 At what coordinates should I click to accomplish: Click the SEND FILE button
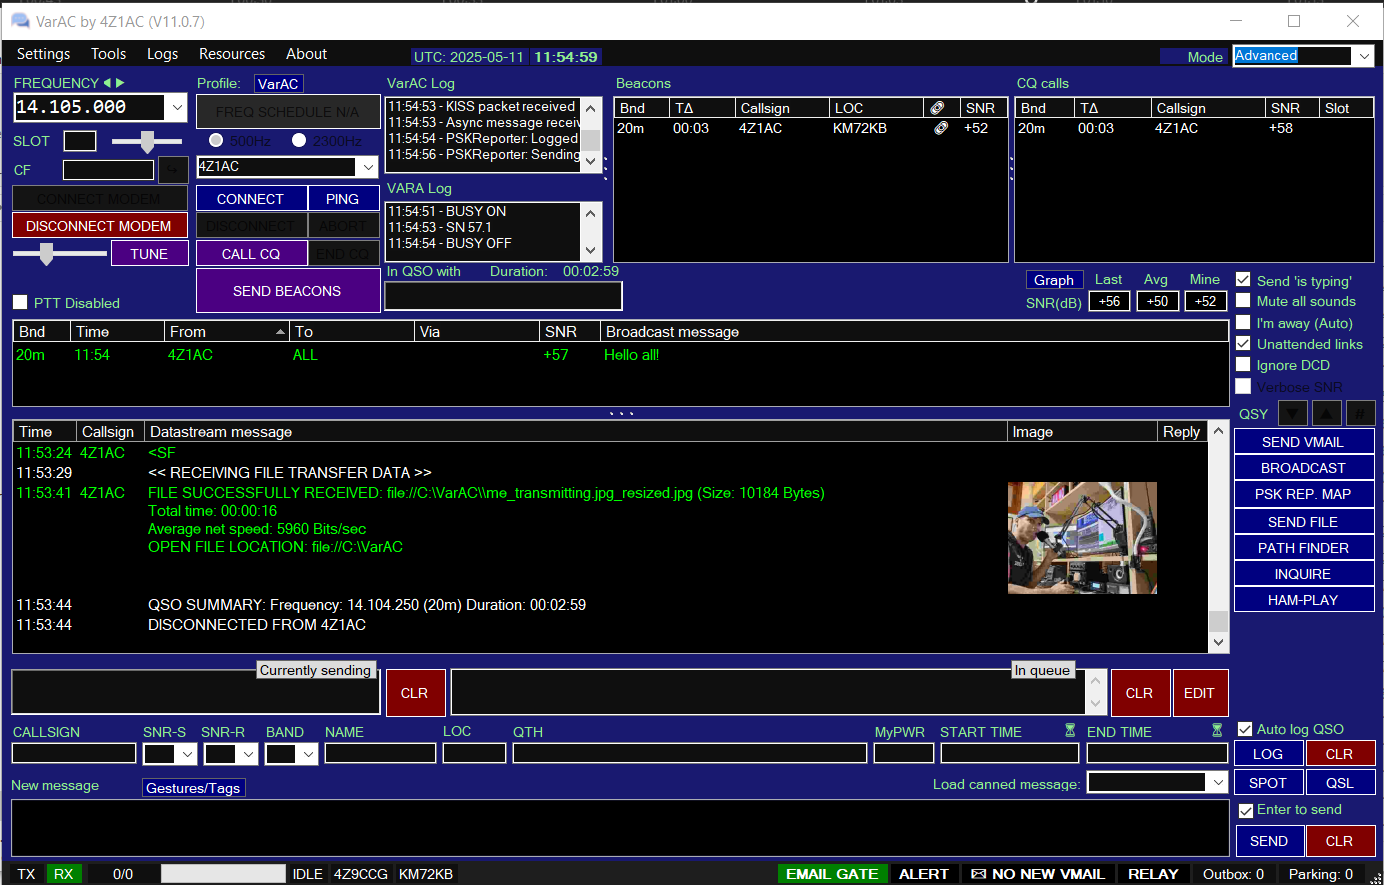tap(1303, 522)
